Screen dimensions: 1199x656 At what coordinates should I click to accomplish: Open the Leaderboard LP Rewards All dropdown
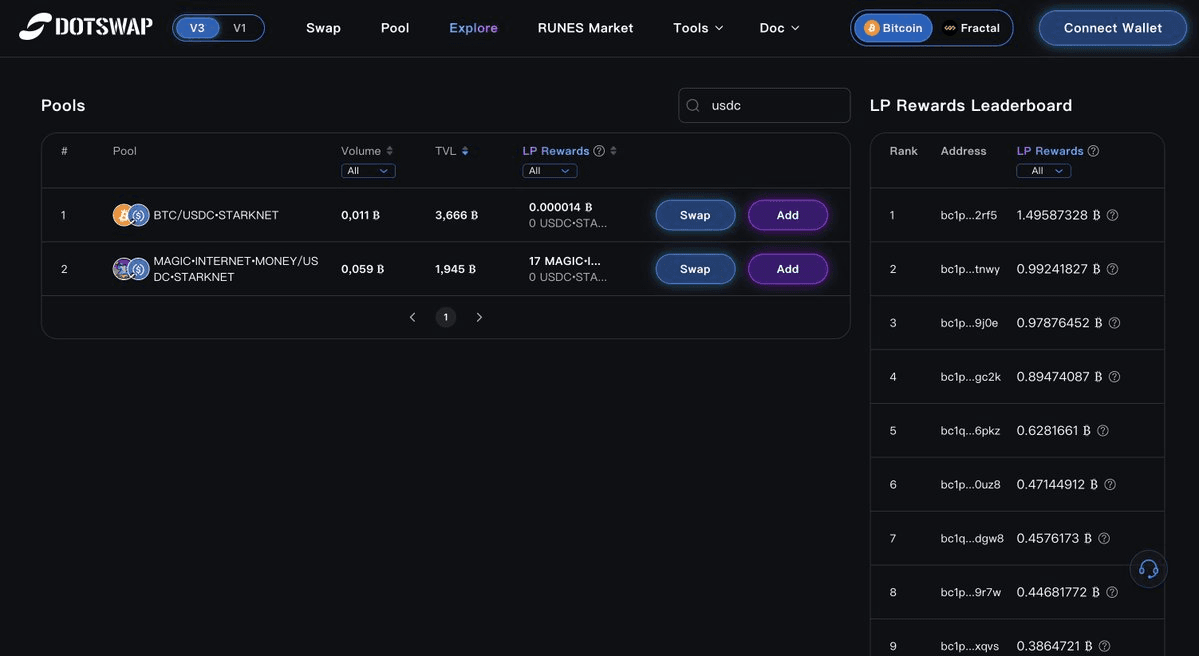point(1043,170)
